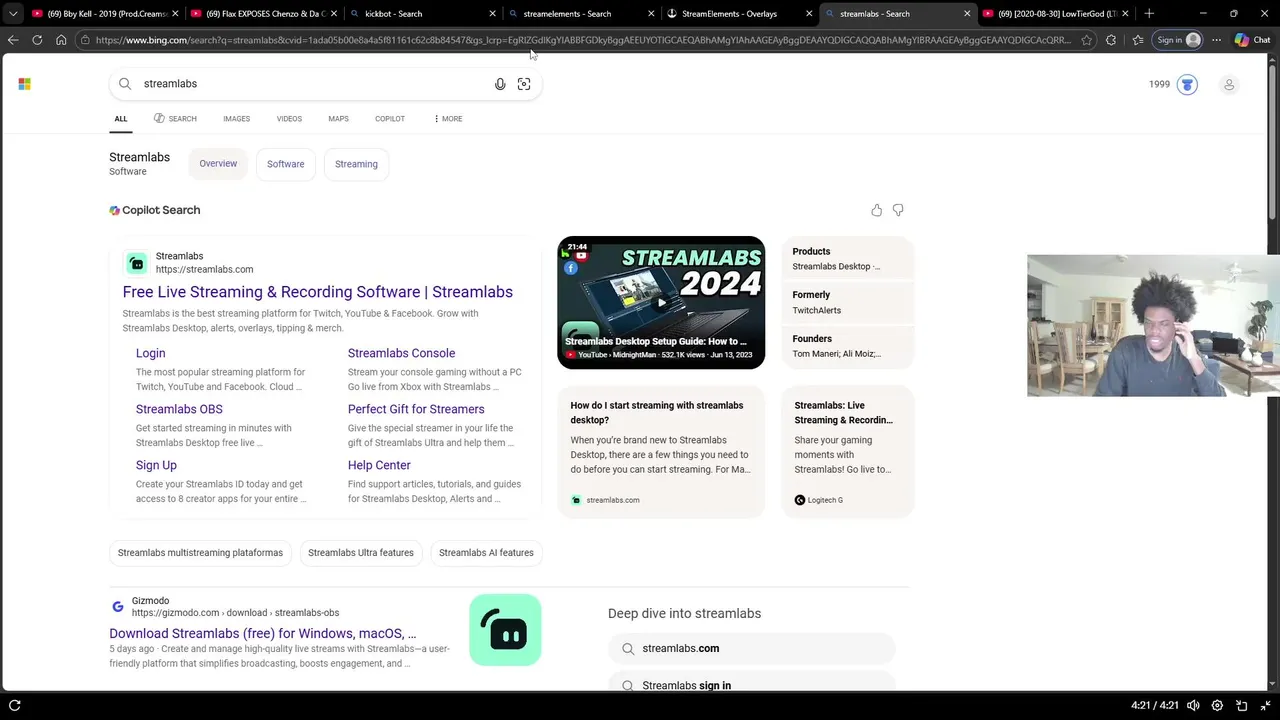
Task: Open Logitech G Streamlabs Live Streaming card
Action: (x=847, y=451)
